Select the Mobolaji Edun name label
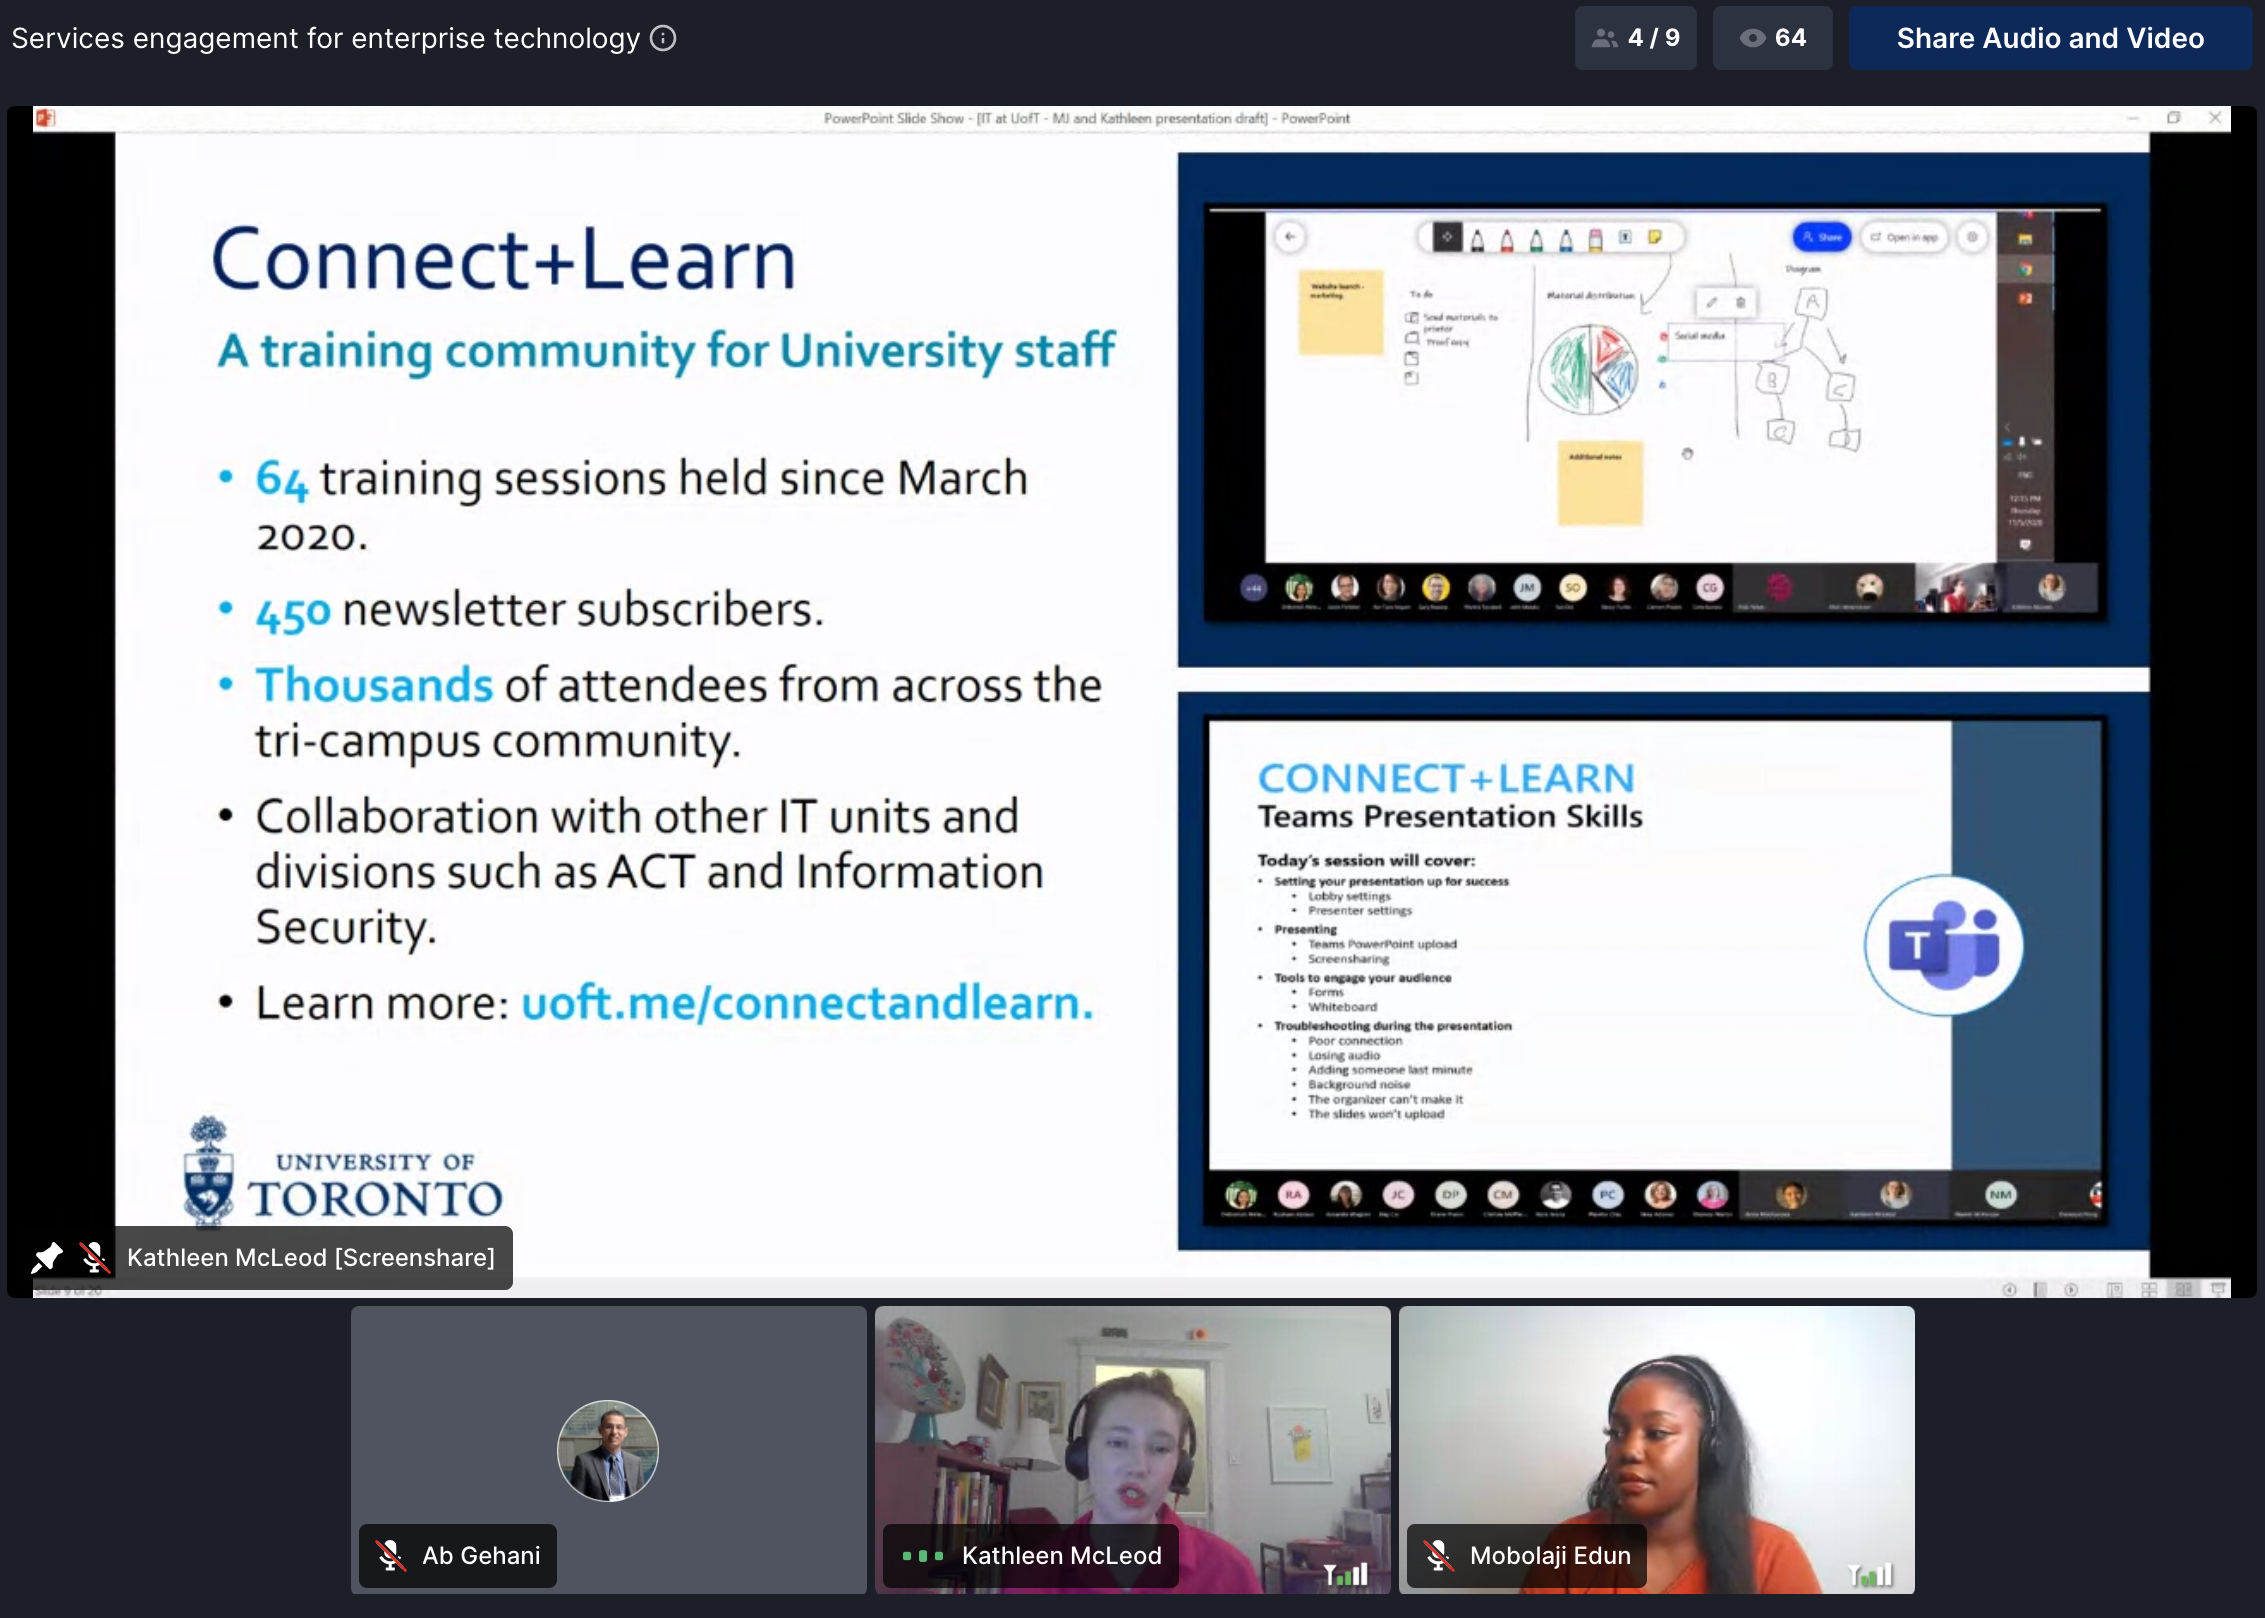 click(x=1550, y=1555)
